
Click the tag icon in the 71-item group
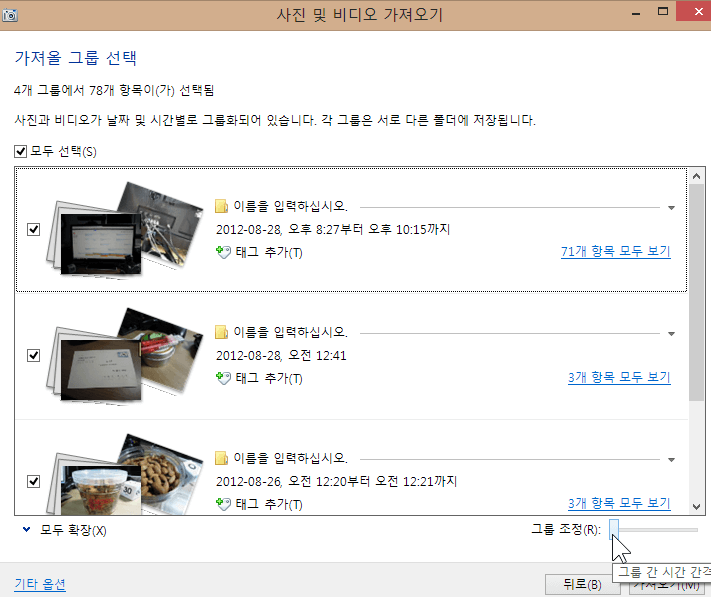[223, 252]
